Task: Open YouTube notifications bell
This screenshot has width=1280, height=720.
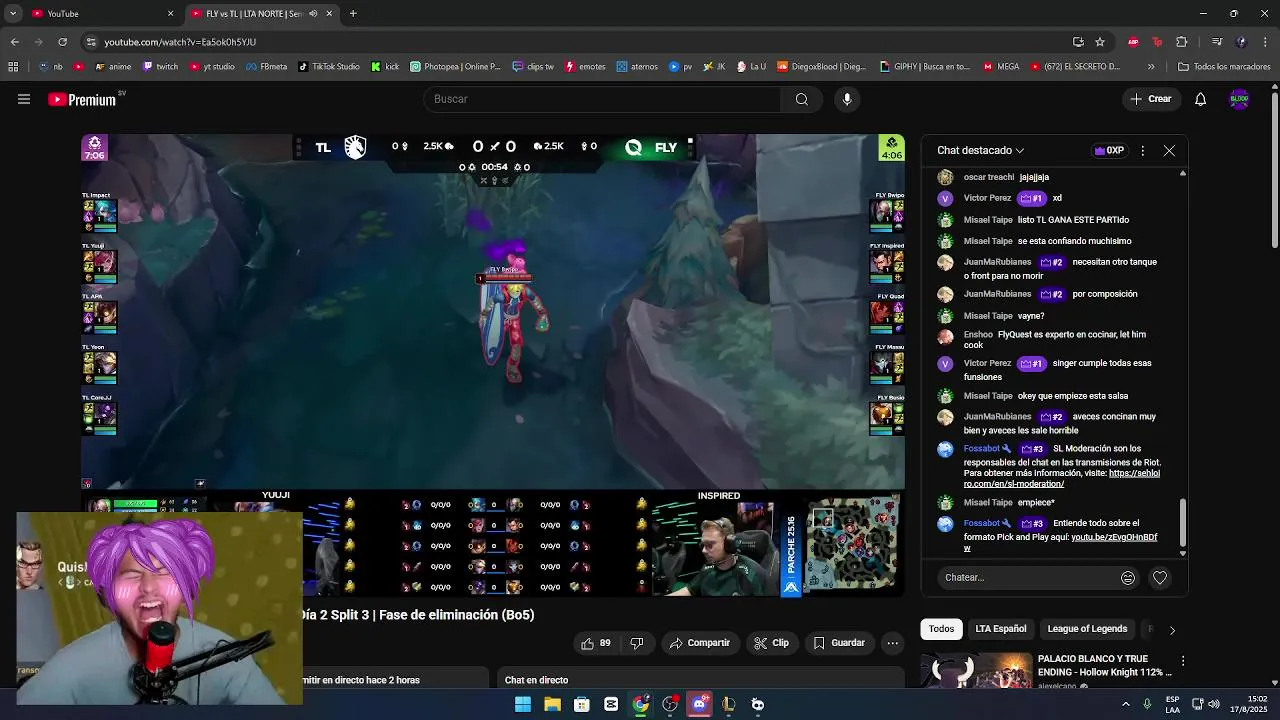Action: click(x=1200, y=99)
